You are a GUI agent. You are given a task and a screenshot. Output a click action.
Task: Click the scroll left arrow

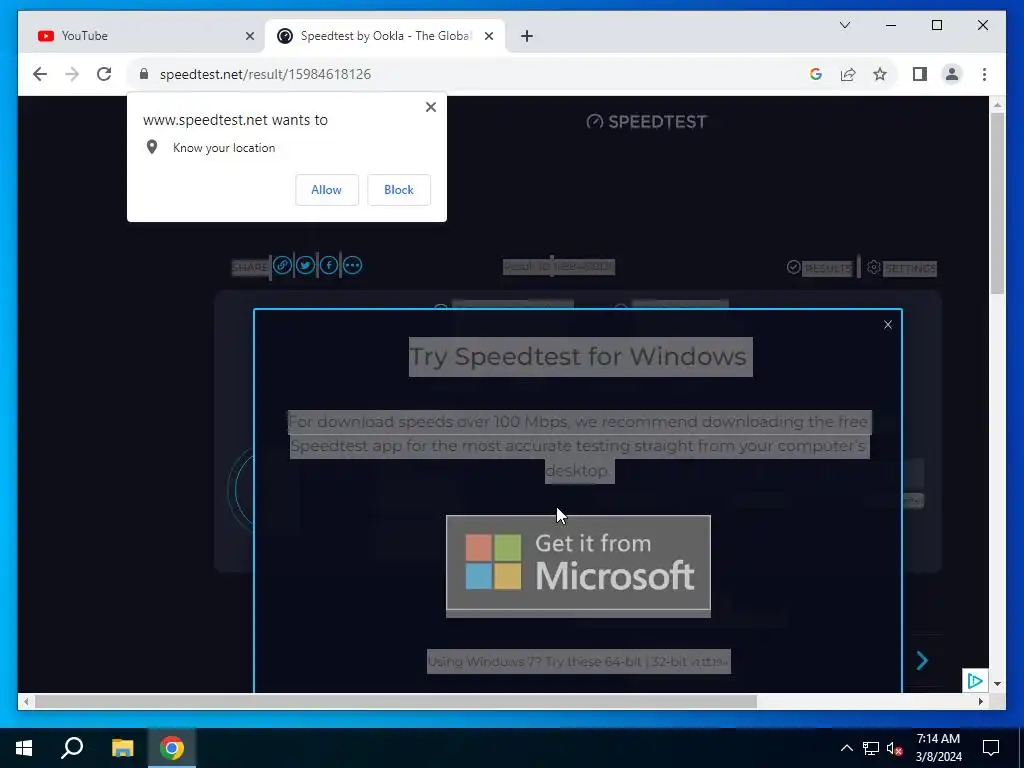(26, 701)
